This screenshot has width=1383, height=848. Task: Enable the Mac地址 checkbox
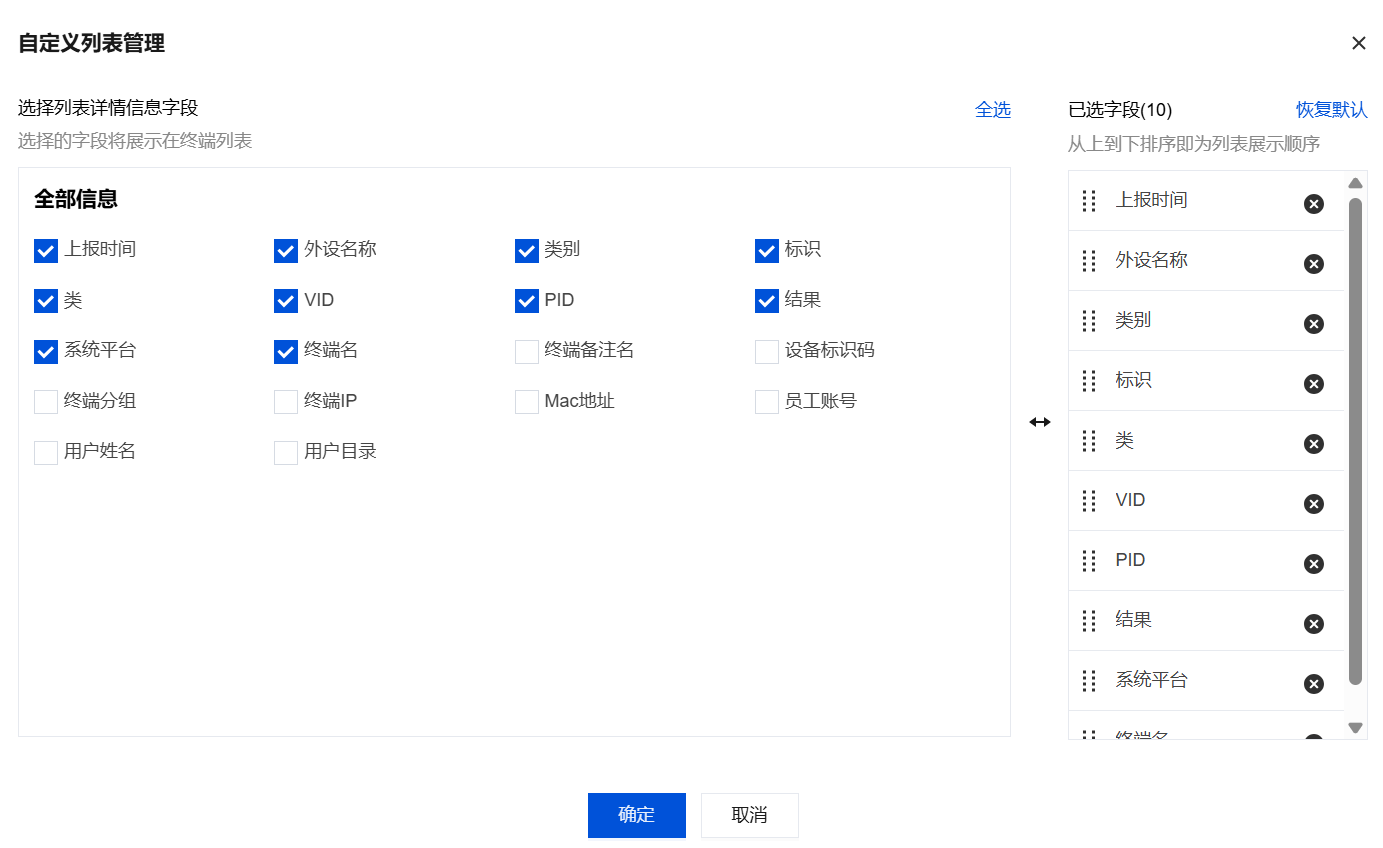point(527,402)
